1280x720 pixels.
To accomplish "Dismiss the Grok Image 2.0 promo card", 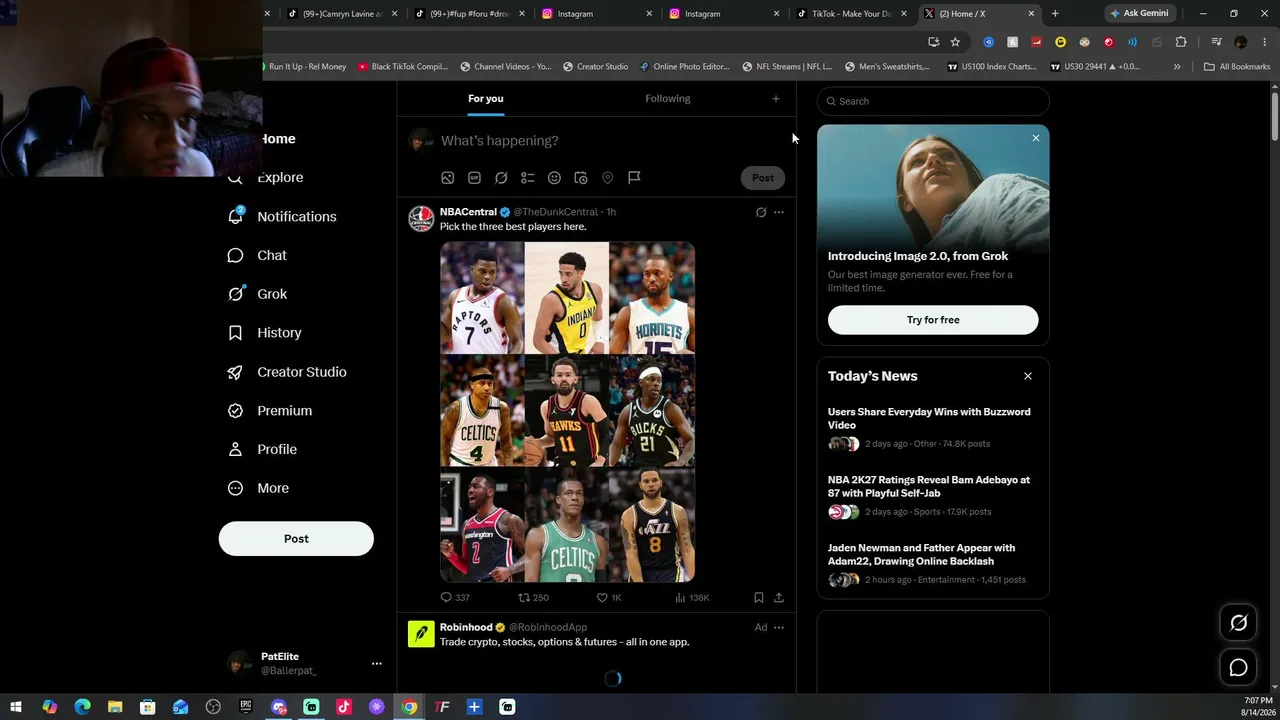I will point(1036,138).
